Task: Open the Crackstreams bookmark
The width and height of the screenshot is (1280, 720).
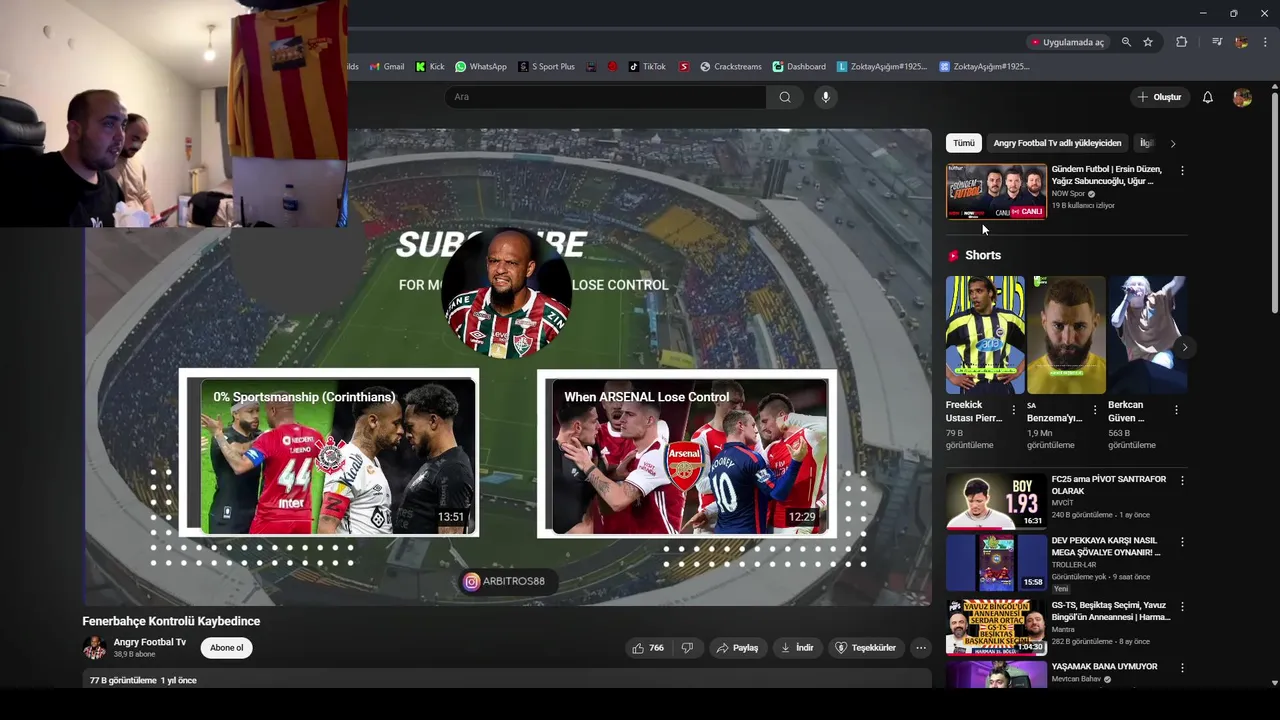Action: 731,67
